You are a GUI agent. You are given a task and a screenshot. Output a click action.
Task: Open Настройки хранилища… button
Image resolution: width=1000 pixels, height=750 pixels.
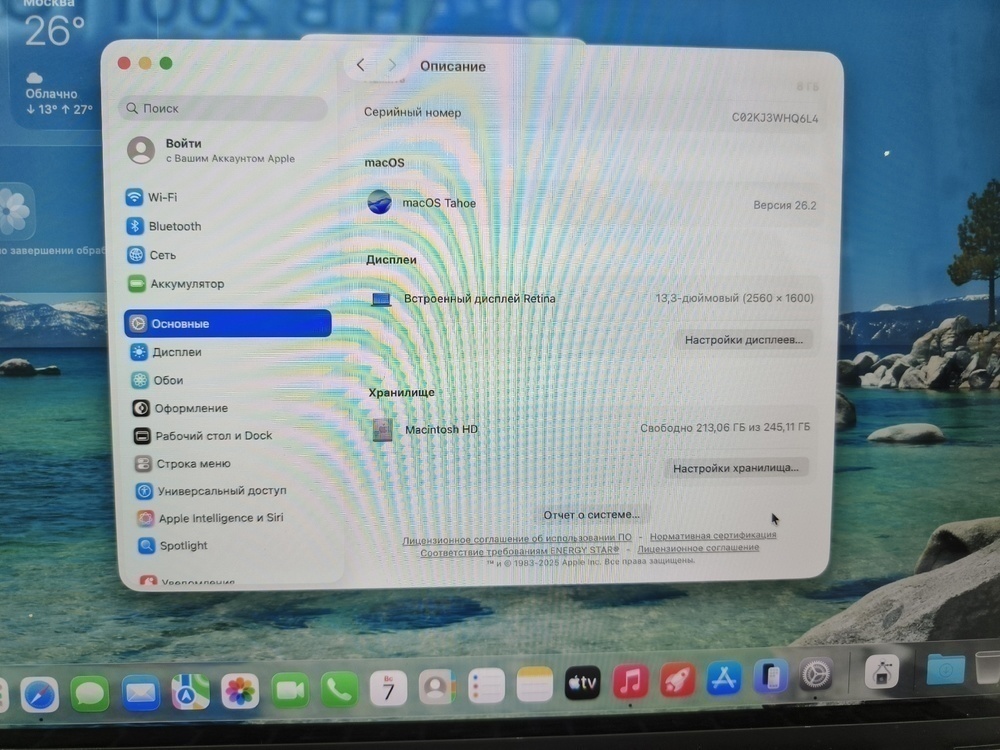click(735, 468)
